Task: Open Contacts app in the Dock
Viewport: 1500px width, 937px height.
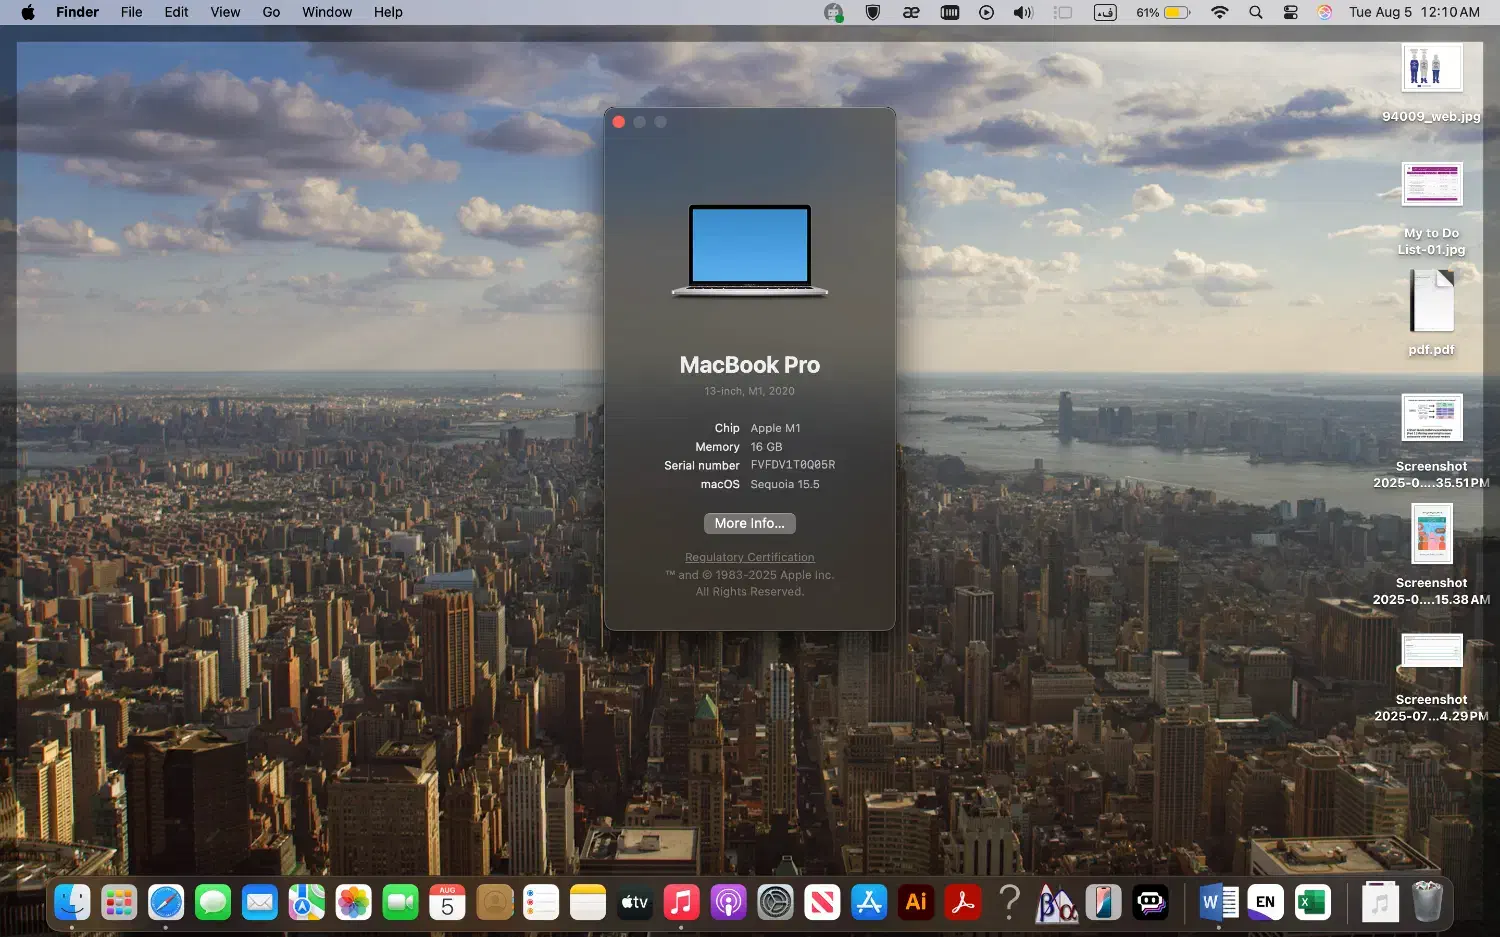Action: pyautogui.click(x=494, y=903)
